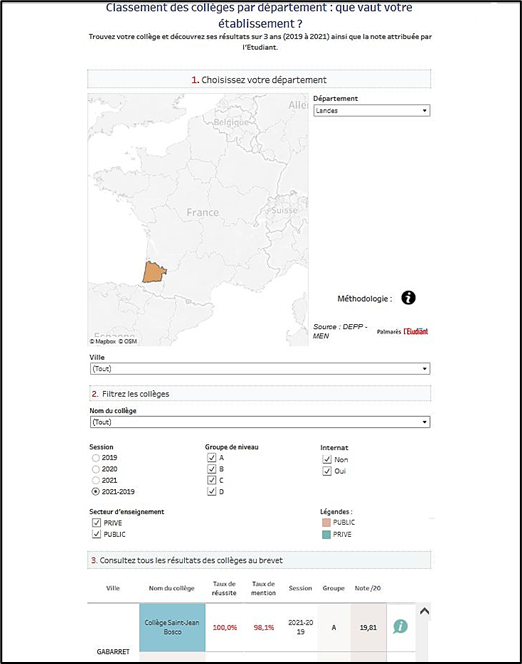Click the teal info icon for Collège Saint-Jean Bosco
Screen dimensions: 522x664
(400, 626)
